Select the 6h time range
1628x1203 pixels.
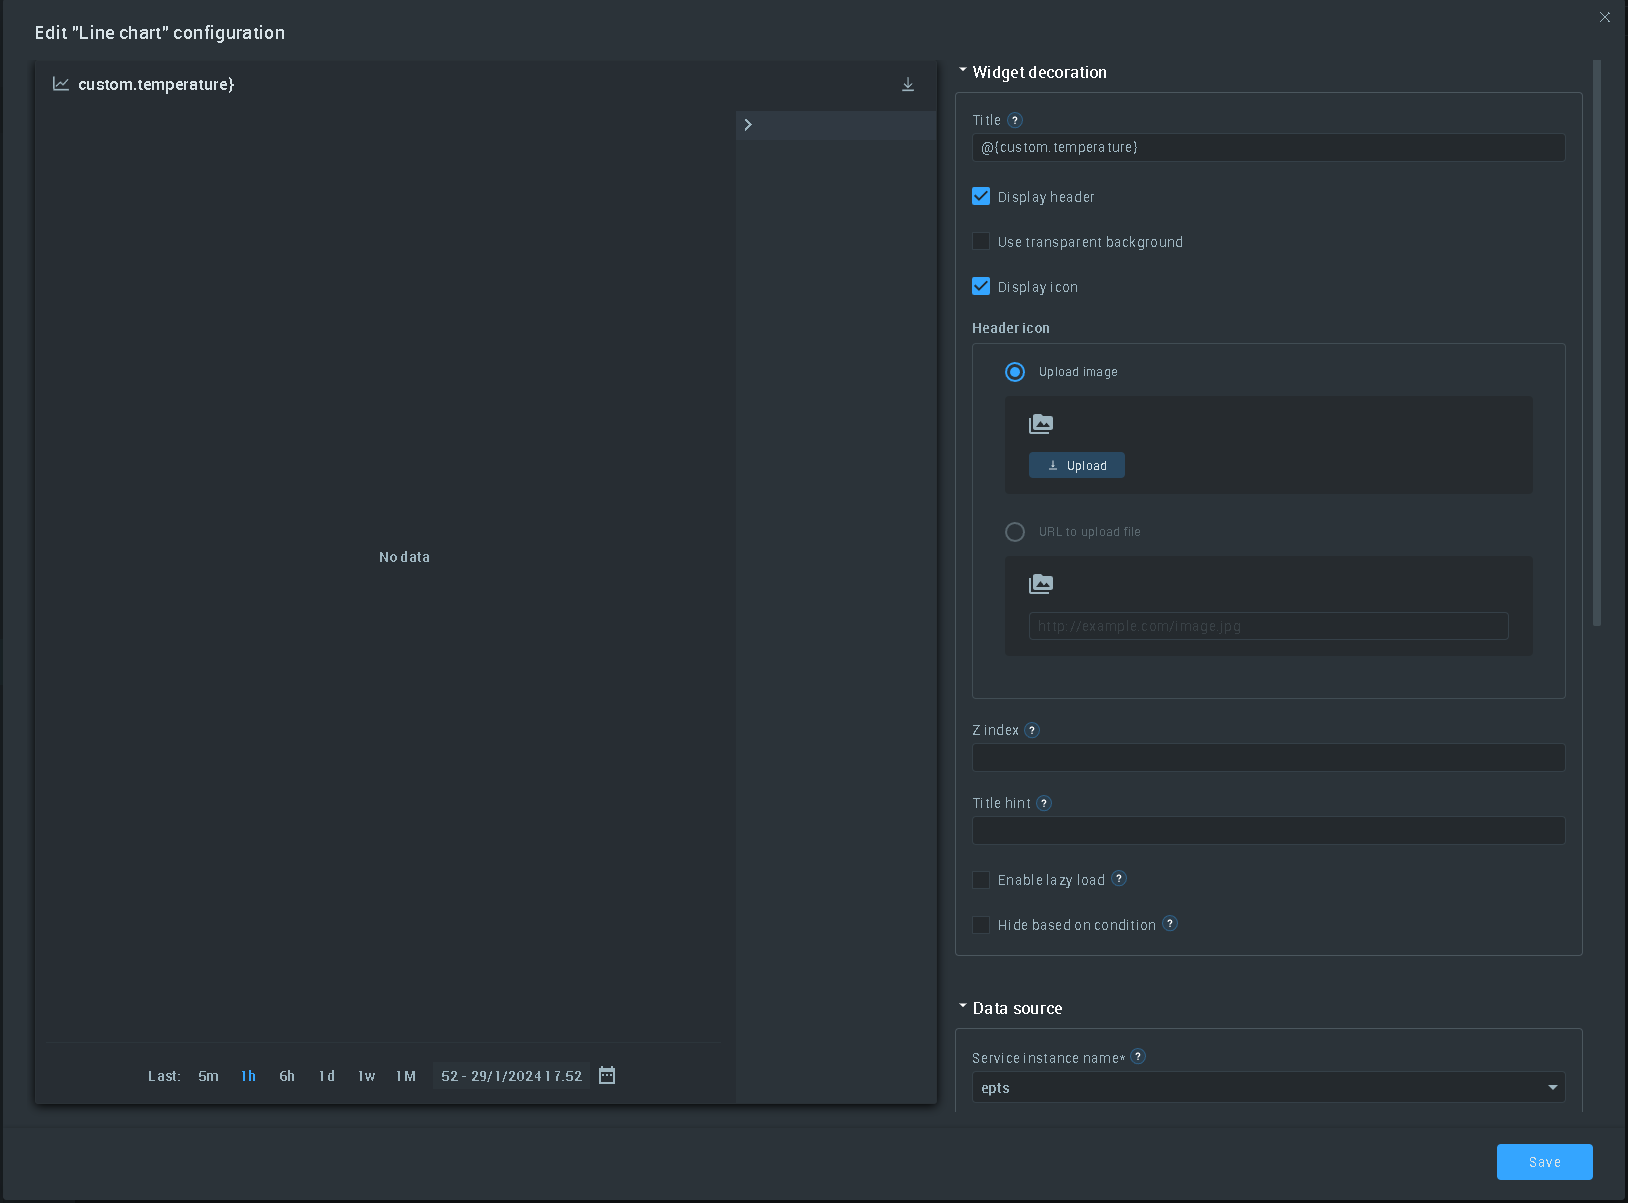pos(287,1076)
